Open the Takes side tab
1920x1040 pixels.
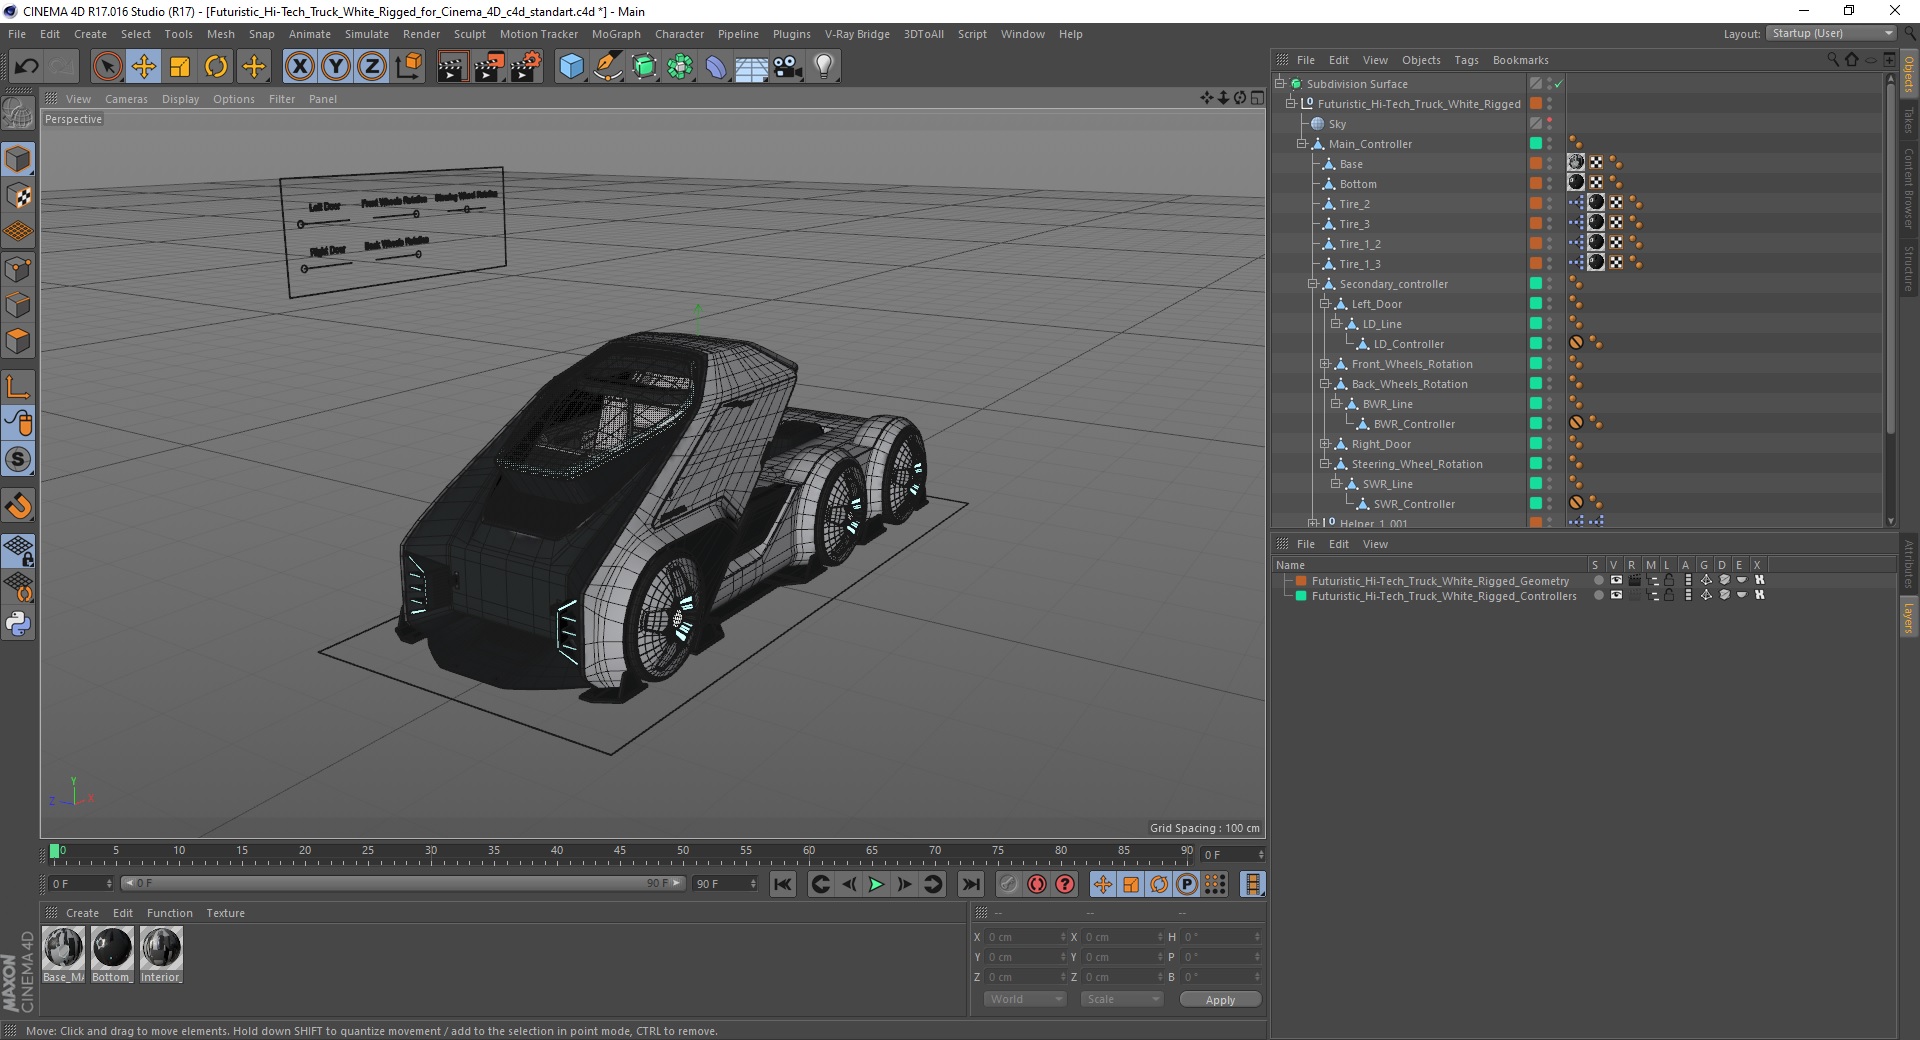(1908, 120)
